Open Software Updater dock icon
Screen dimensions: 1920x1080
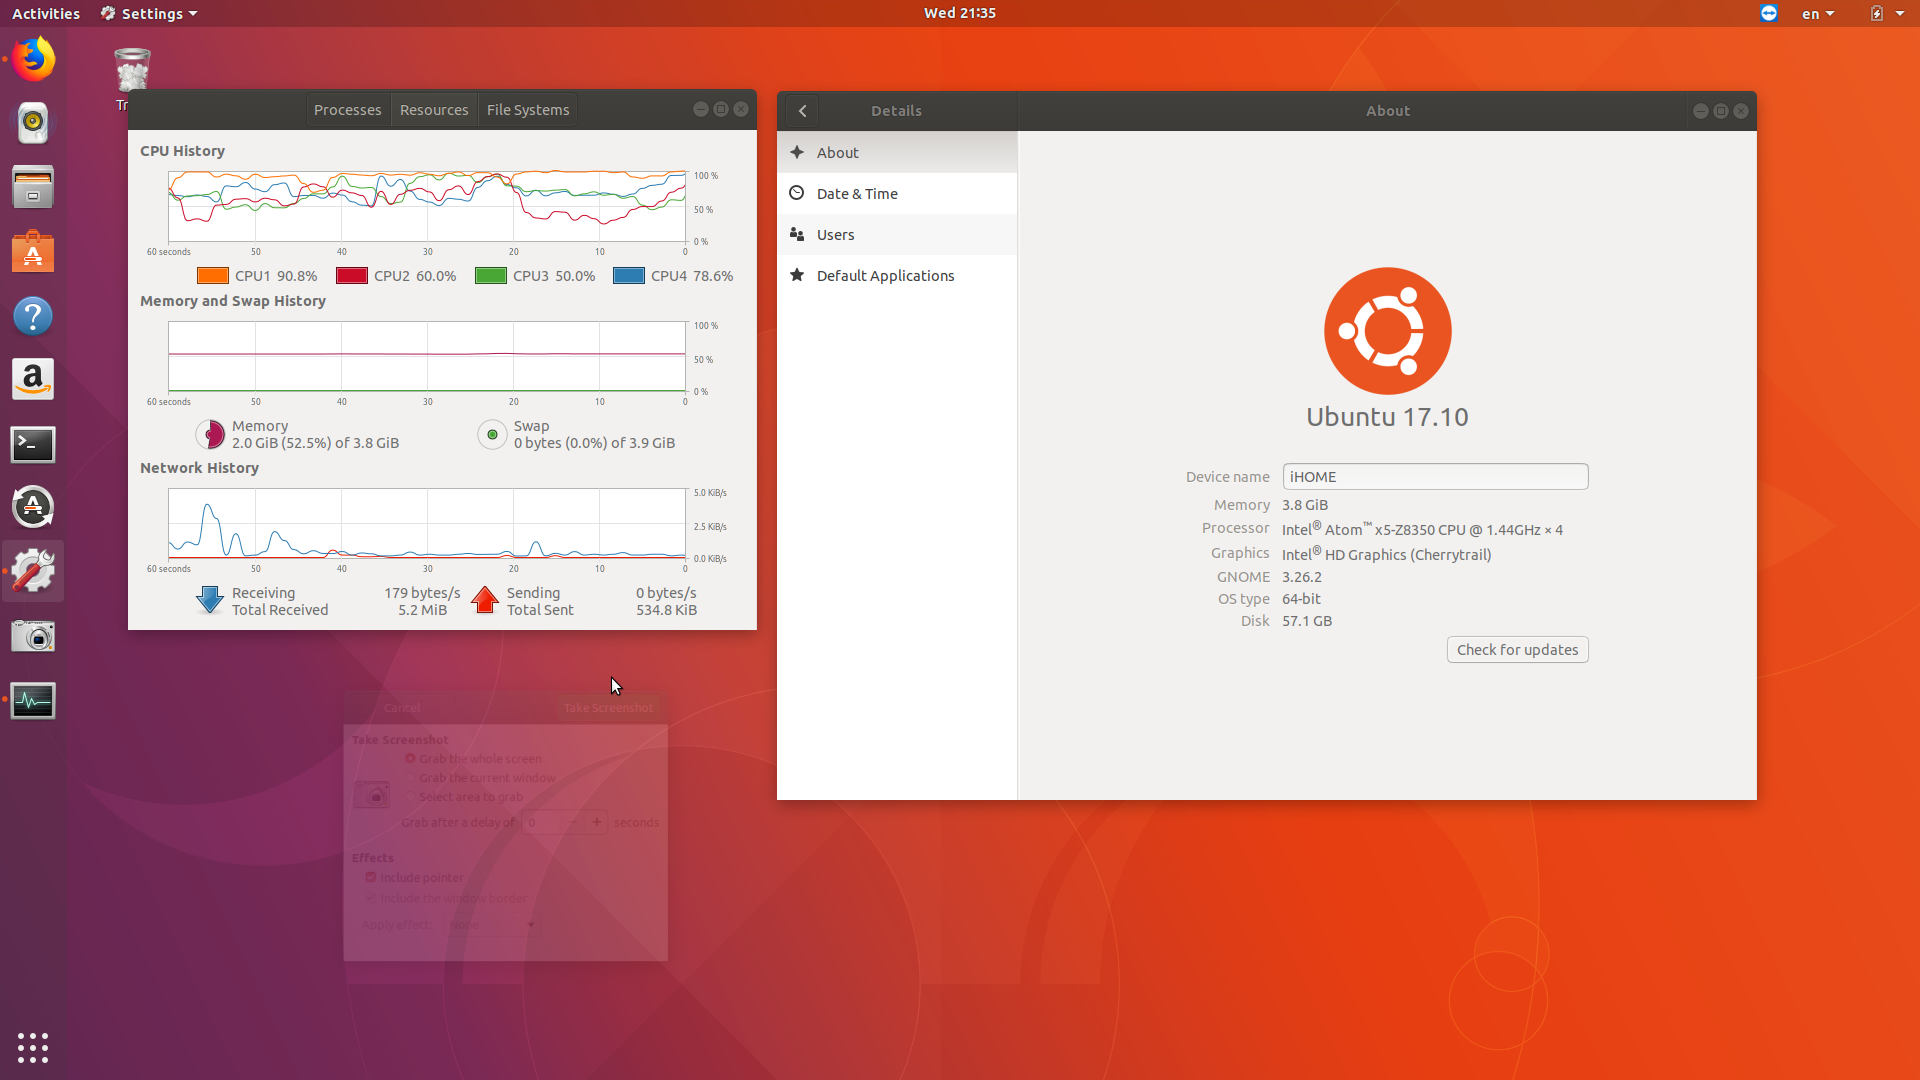pyautogui.click(x=33, y=507)
